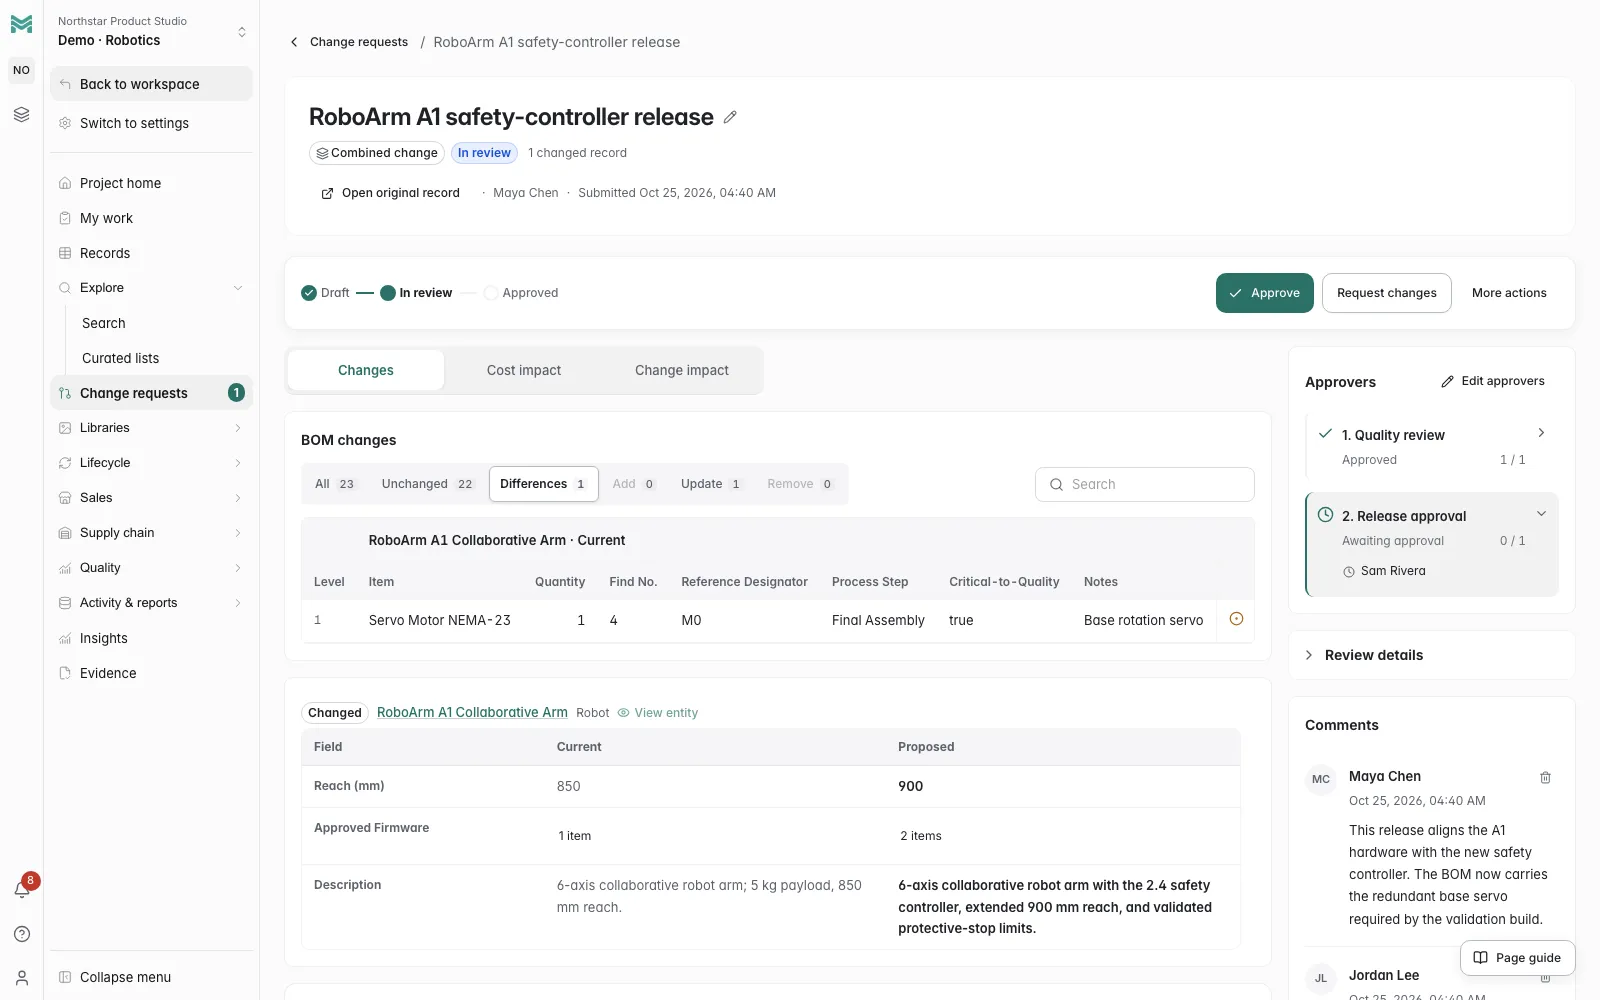This screenshot has width=1600, height=1000.
Task: Collapse the sidebar menu
Action: click(x=151, y=977)
